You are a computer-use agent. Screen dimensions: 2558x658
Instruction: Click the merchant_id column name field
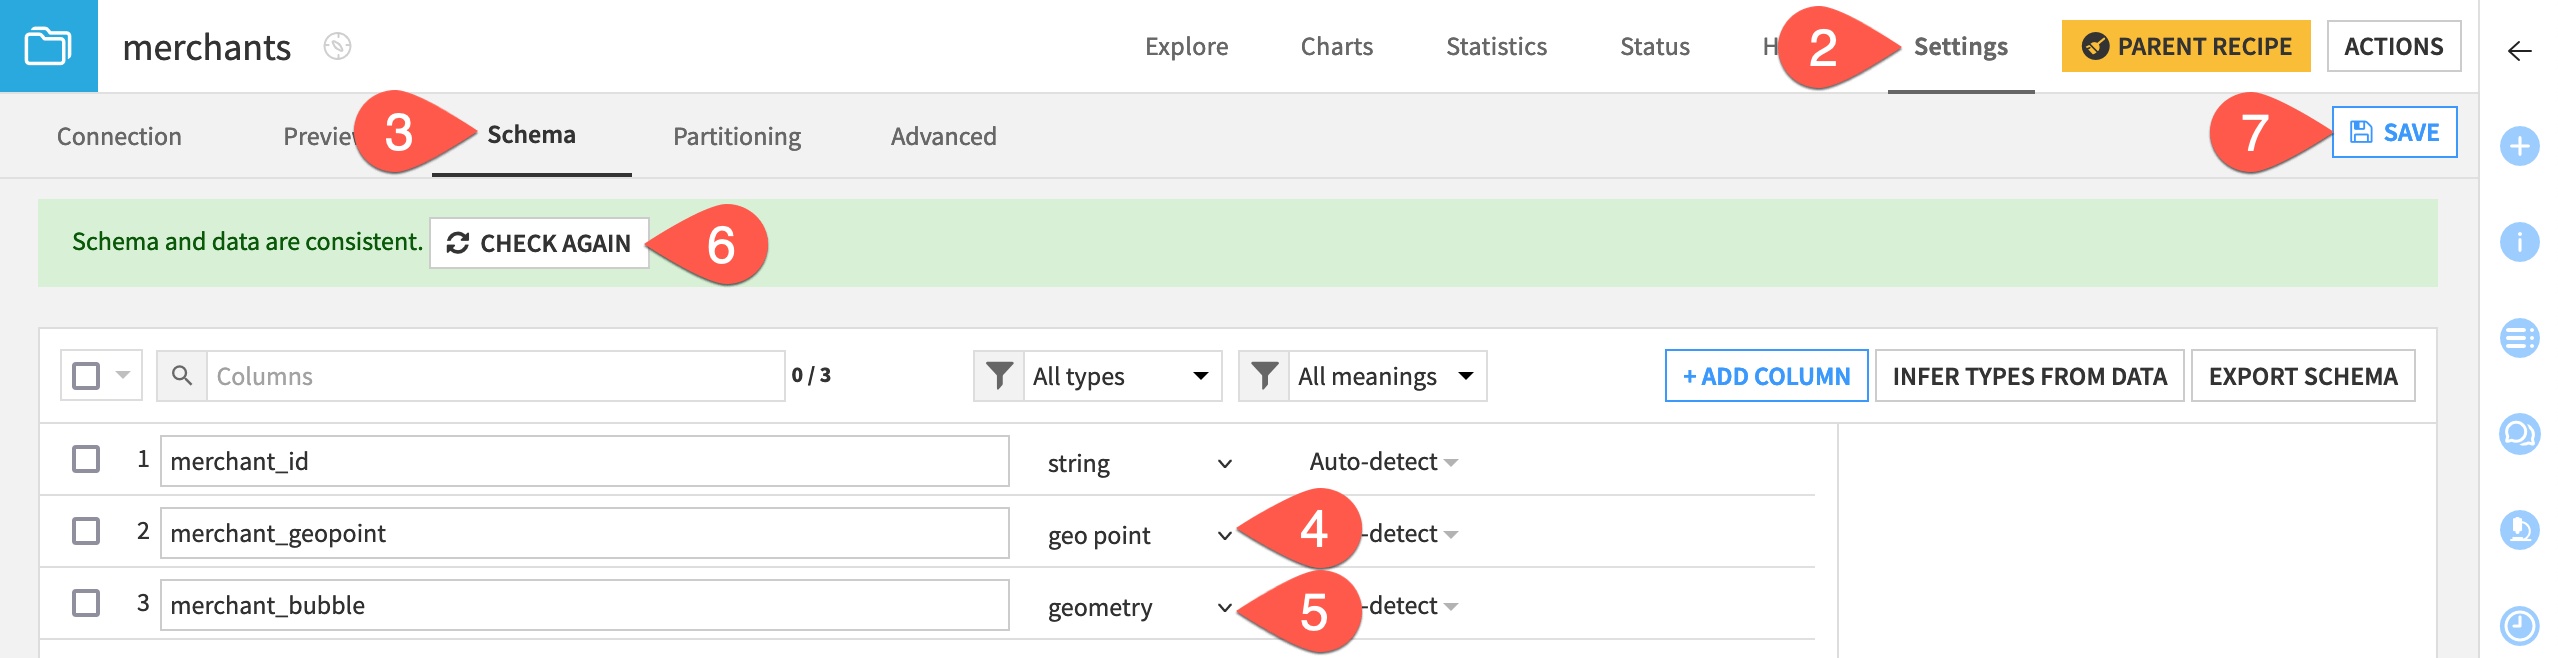584,461
